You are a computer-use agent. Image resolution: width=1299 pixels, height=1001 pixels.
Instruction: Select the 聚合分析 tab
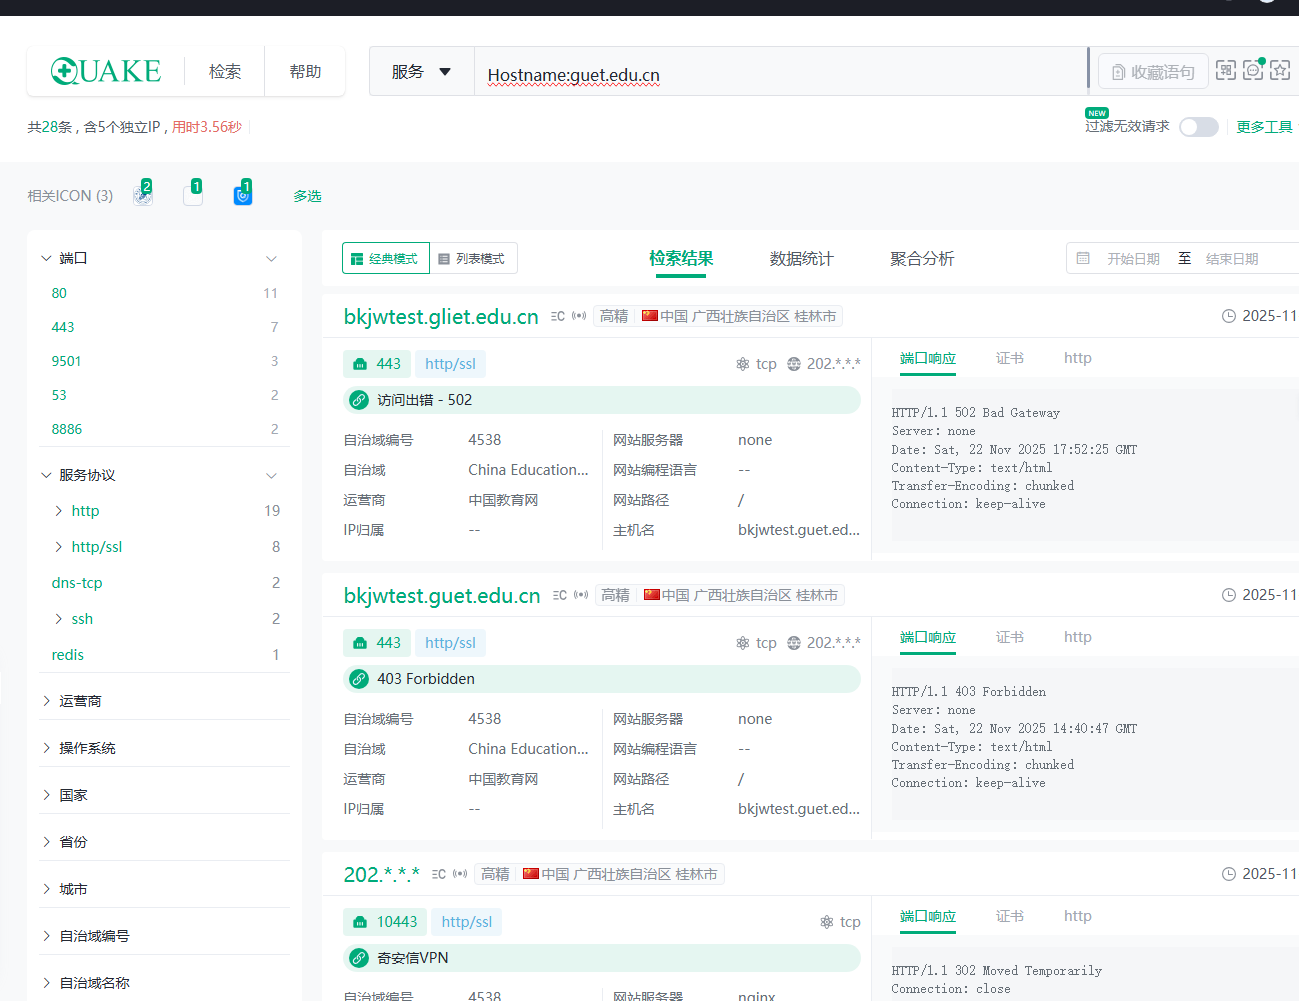pyautogui.click(x=922, y=259)
